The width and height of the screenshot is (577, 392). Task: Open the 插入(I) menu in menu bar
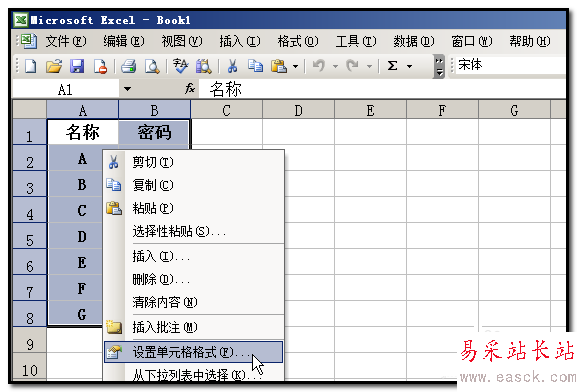(240, 41)
